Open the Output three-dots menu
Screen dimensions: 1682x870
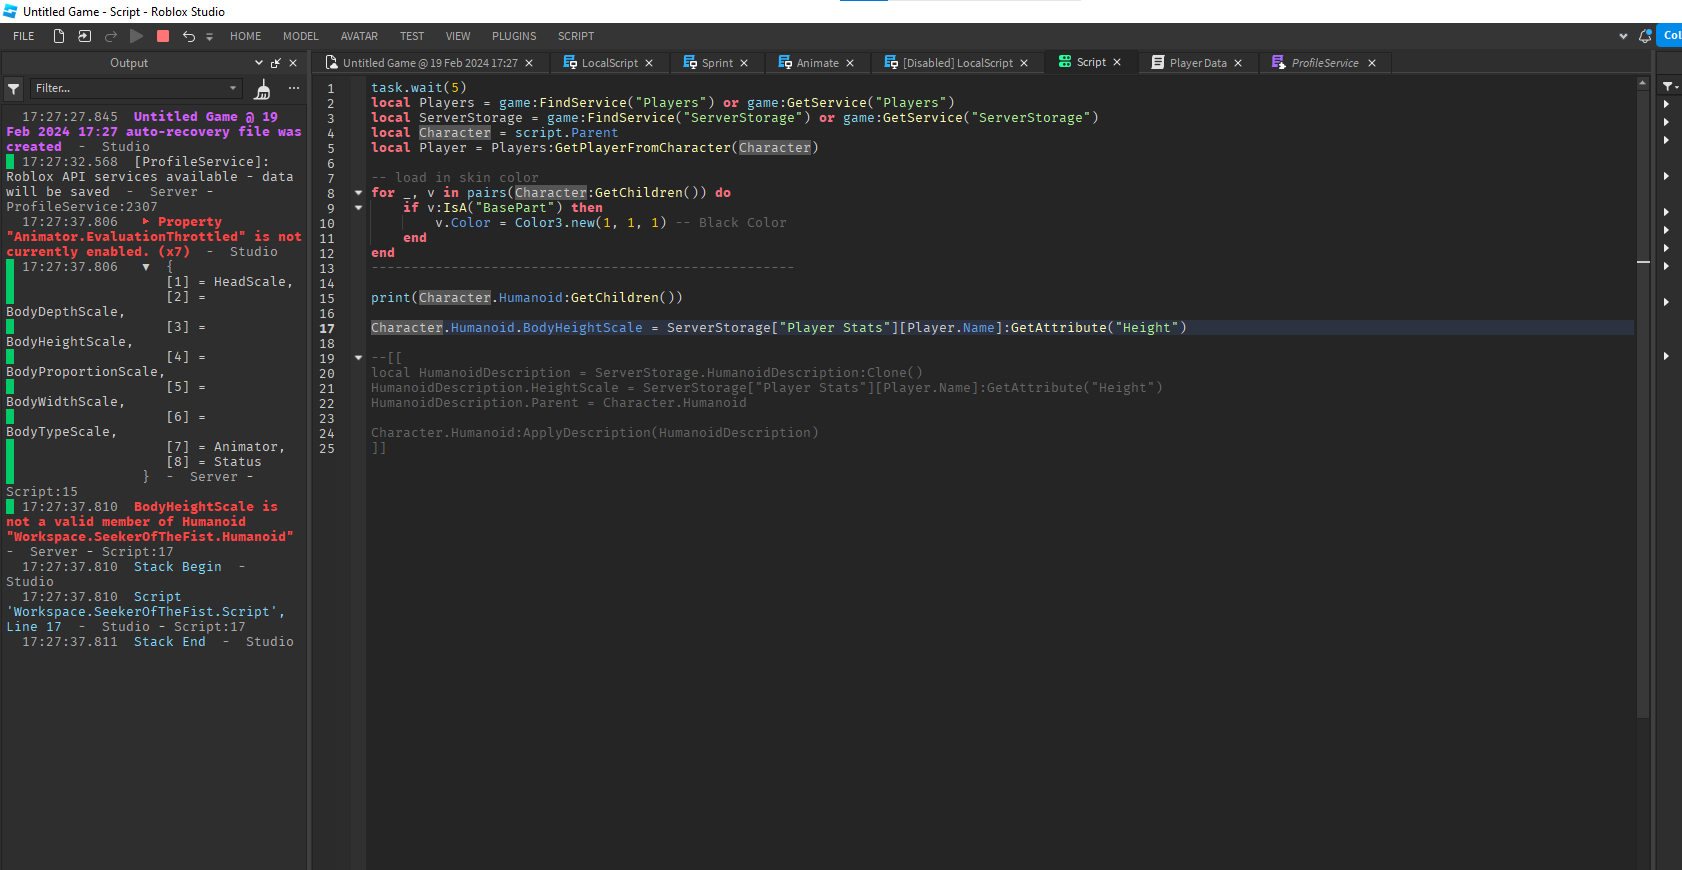point(294,88)
